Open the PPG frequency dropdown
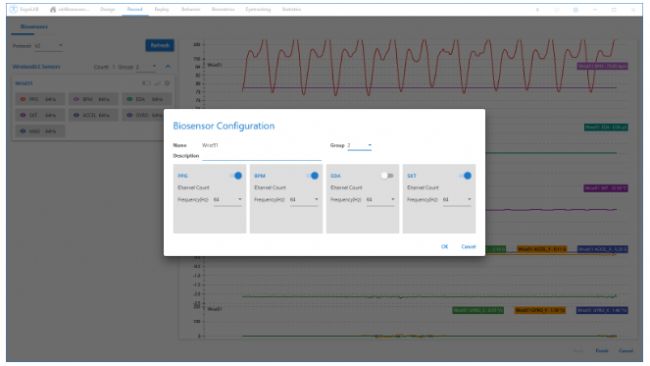650x366 pixels. tap(228, 200)
